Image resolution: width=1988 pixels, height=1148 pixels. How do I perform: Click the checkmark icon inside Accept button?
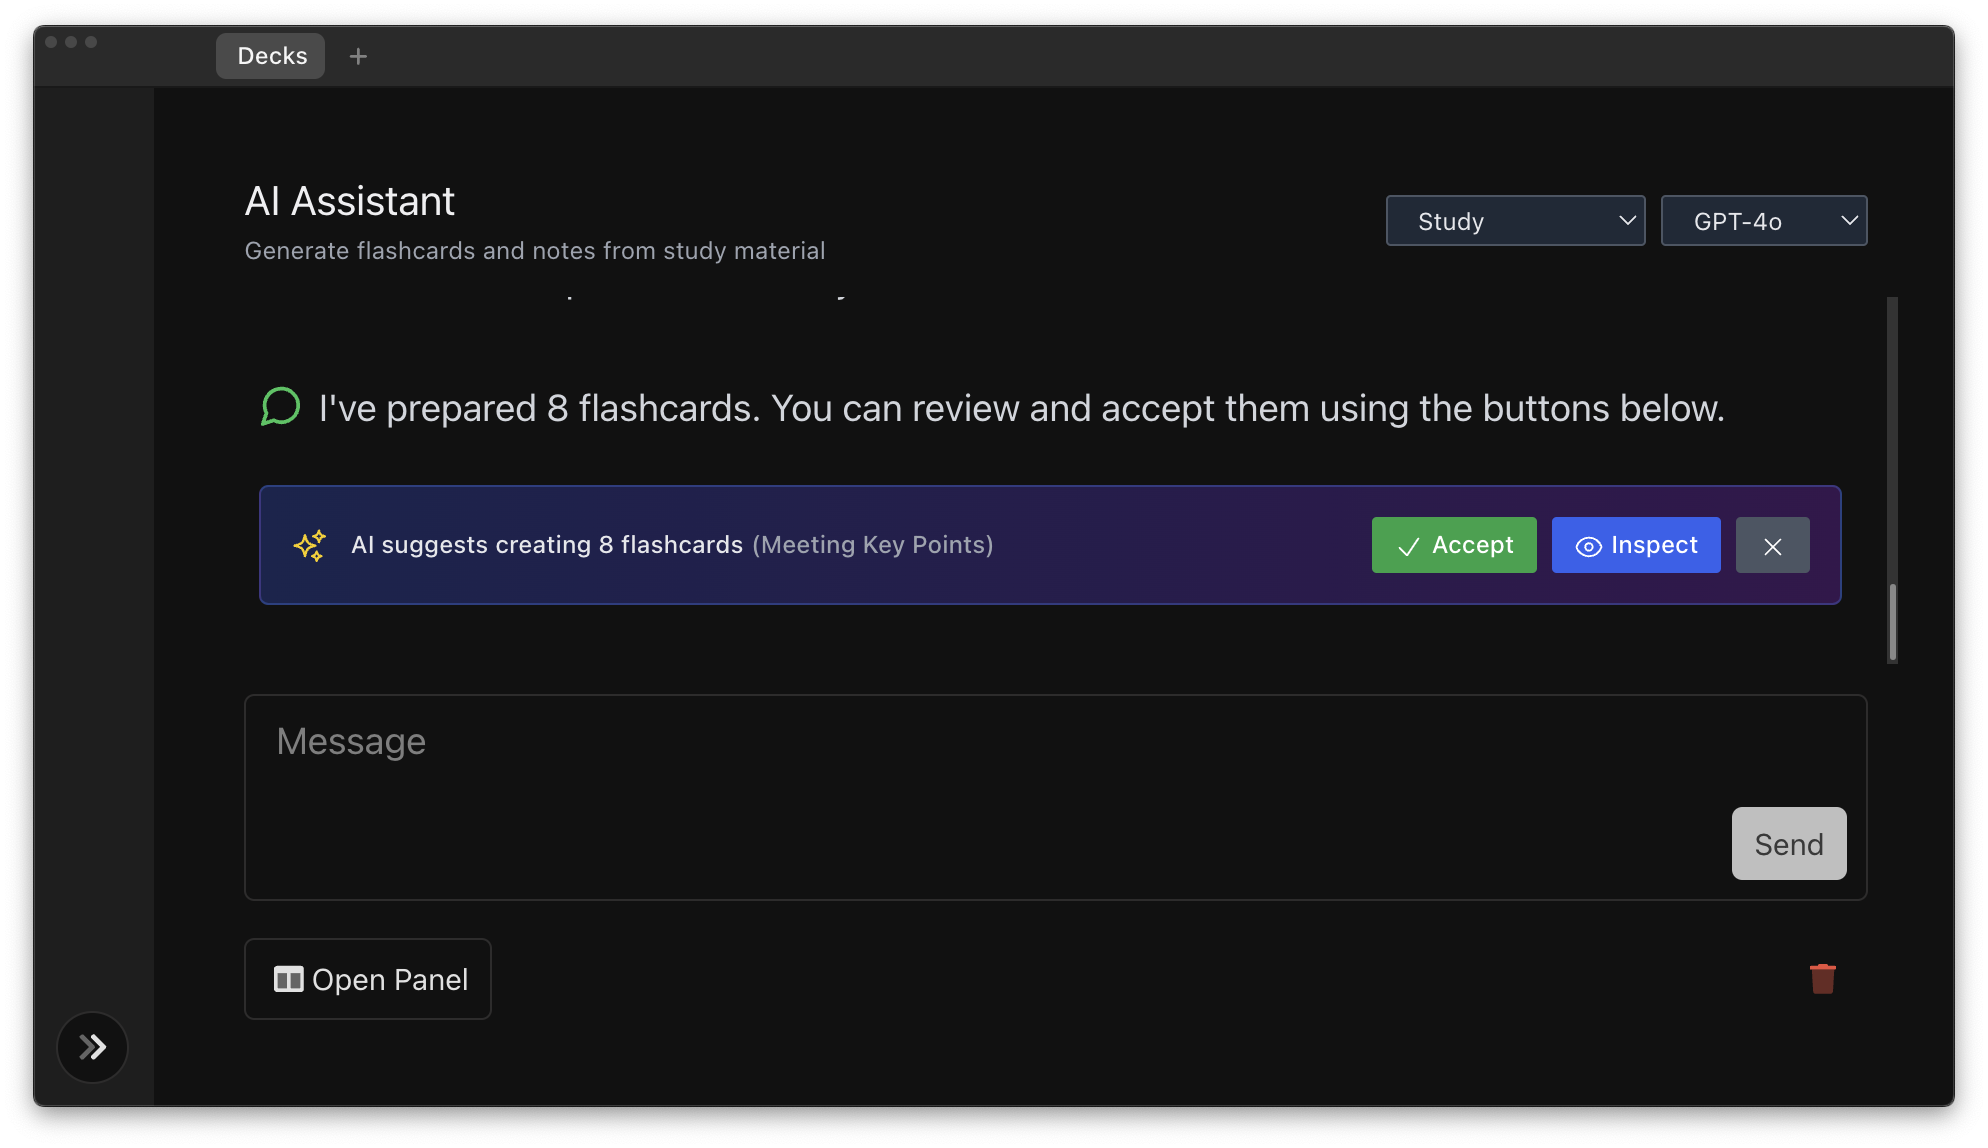coord(1408,546)
